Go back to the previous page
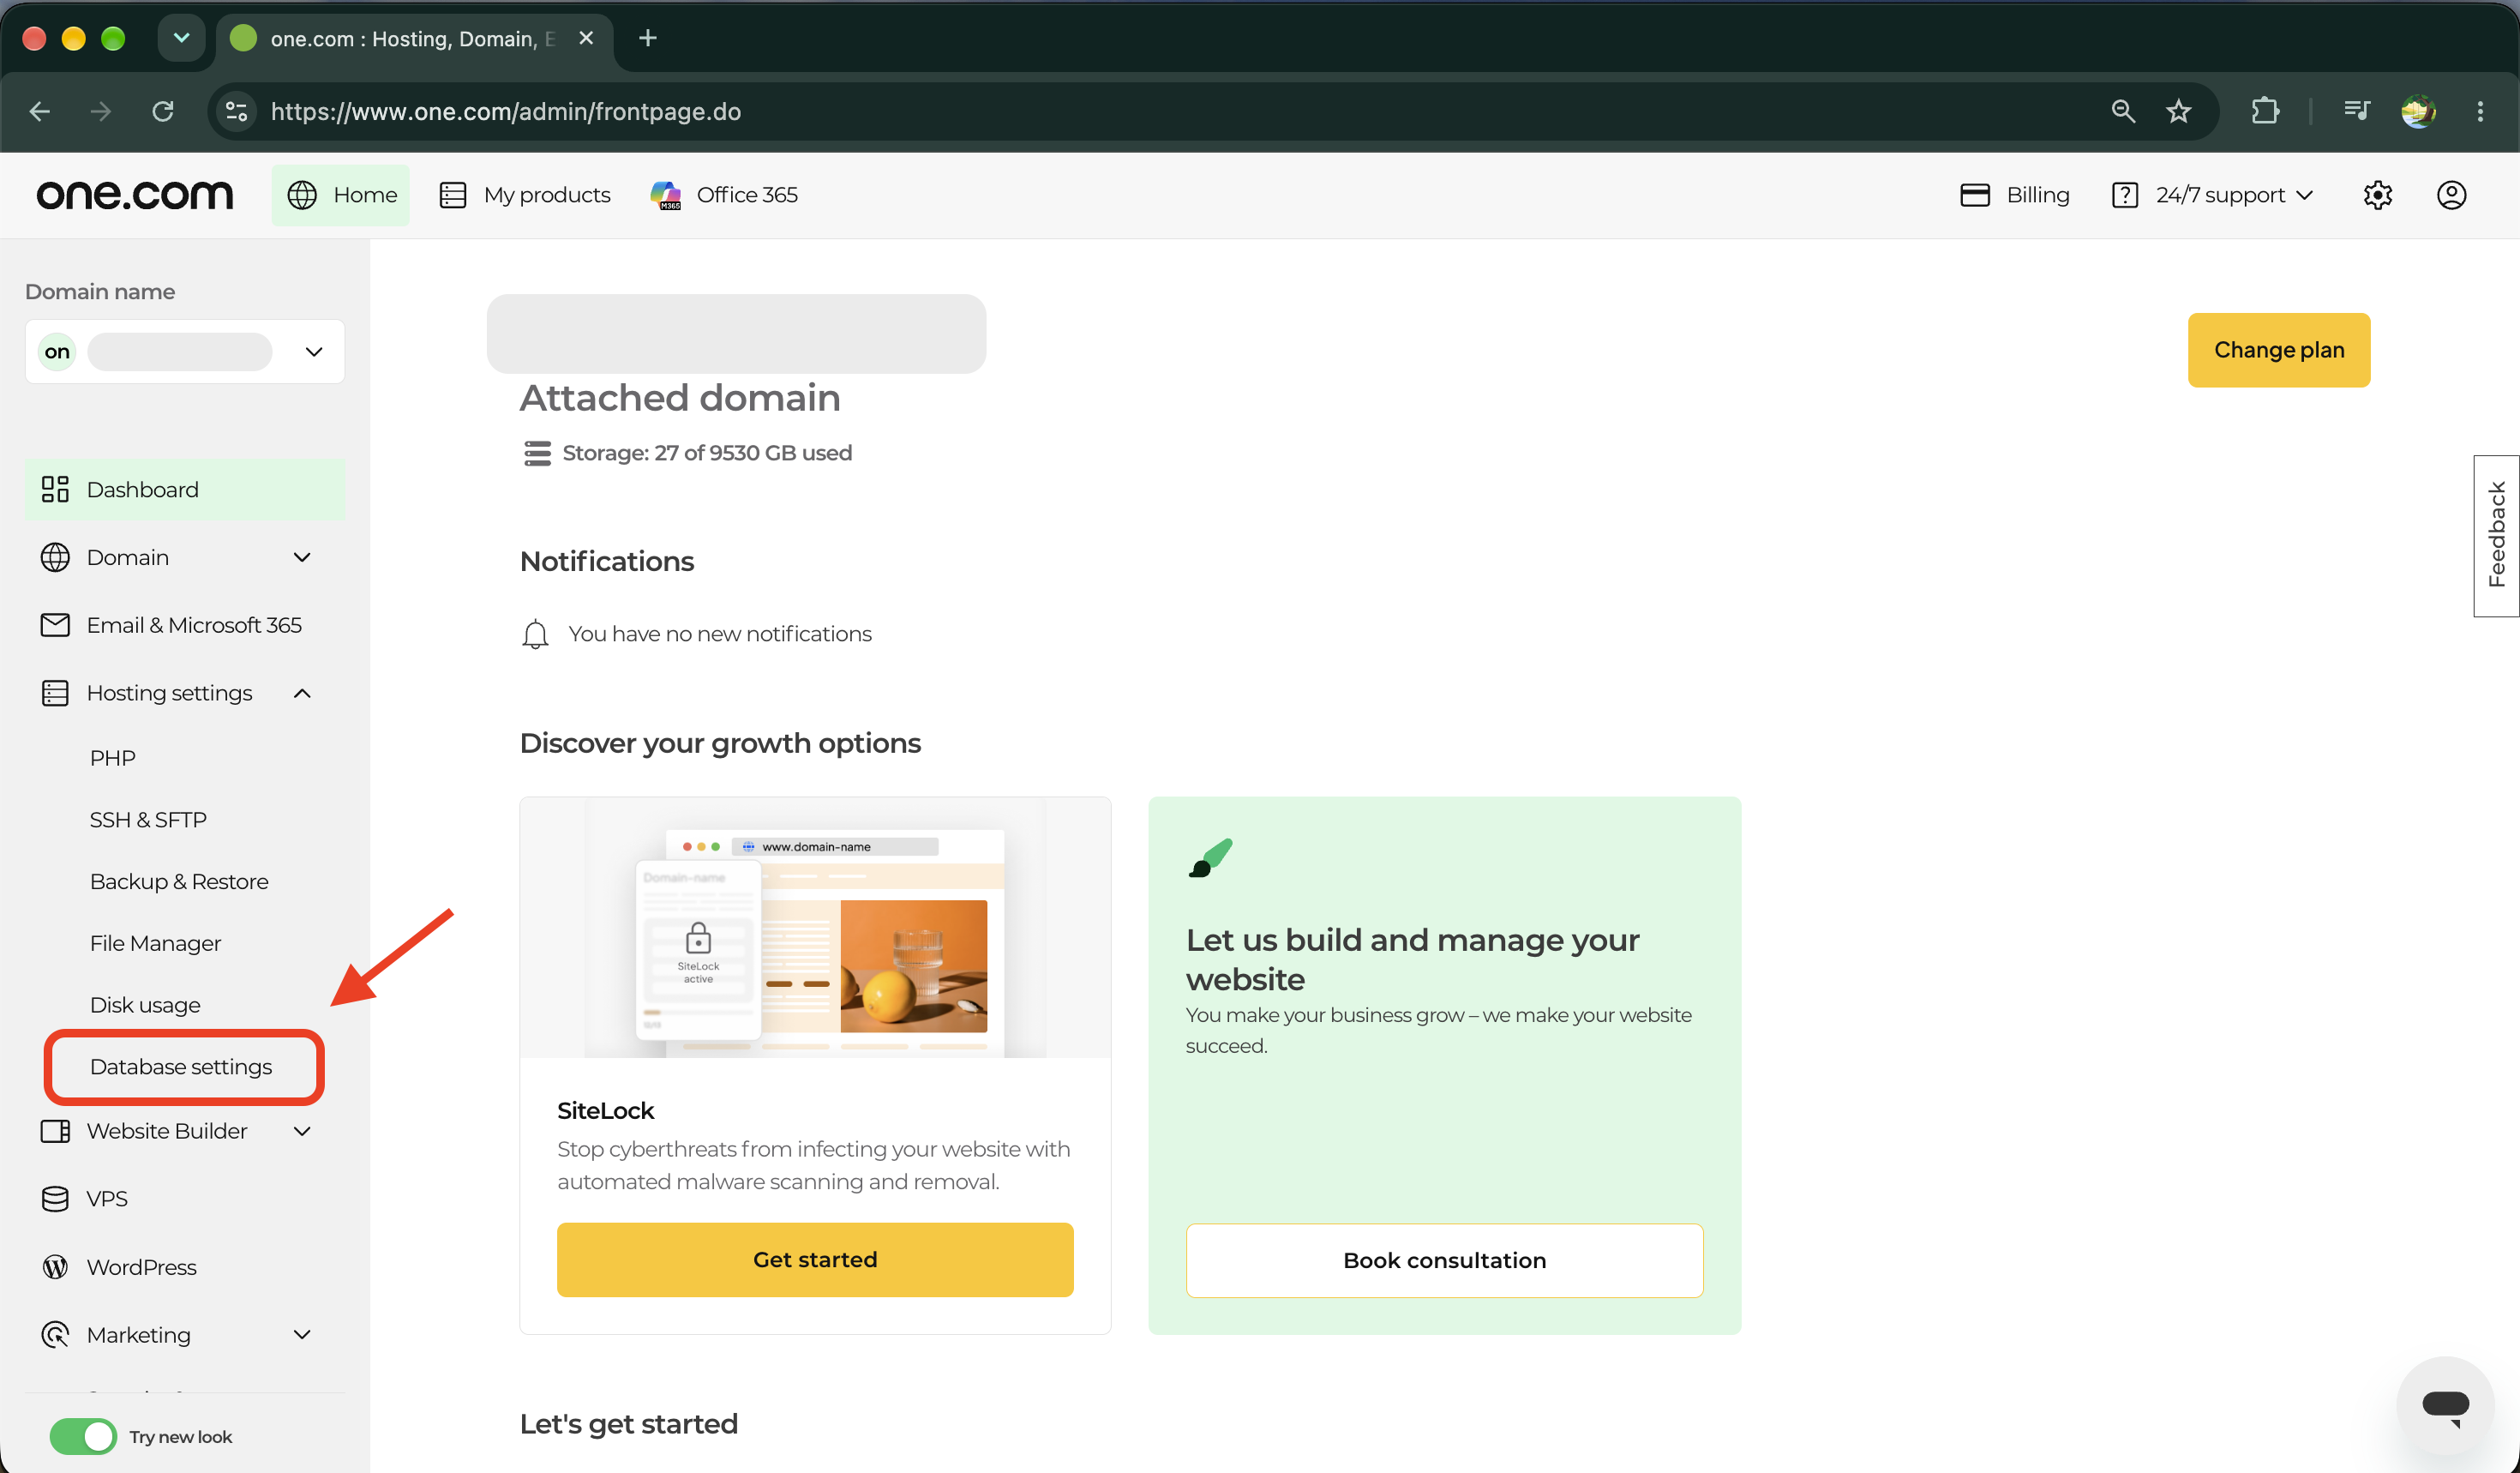The height and width of the screenshot is (1473, 2520). click(x=40, y=111)
